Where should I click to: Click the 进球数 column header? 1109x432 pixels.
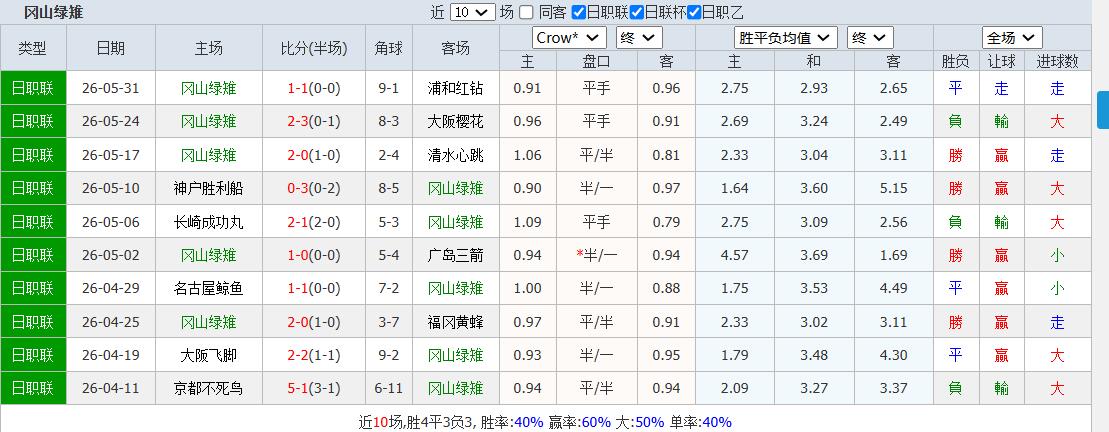pyautogui.click(x=1057, y=62)
